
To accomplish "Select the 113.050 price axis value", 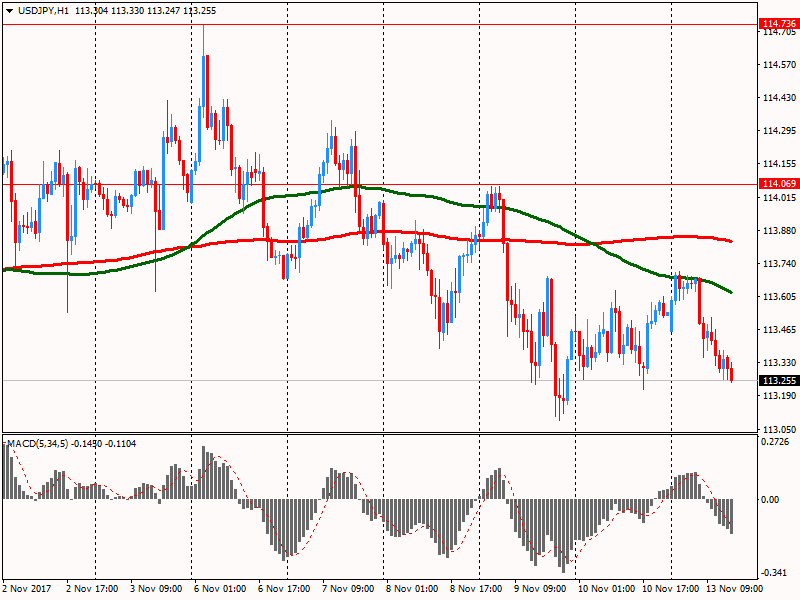I will (x=780, y=430).
